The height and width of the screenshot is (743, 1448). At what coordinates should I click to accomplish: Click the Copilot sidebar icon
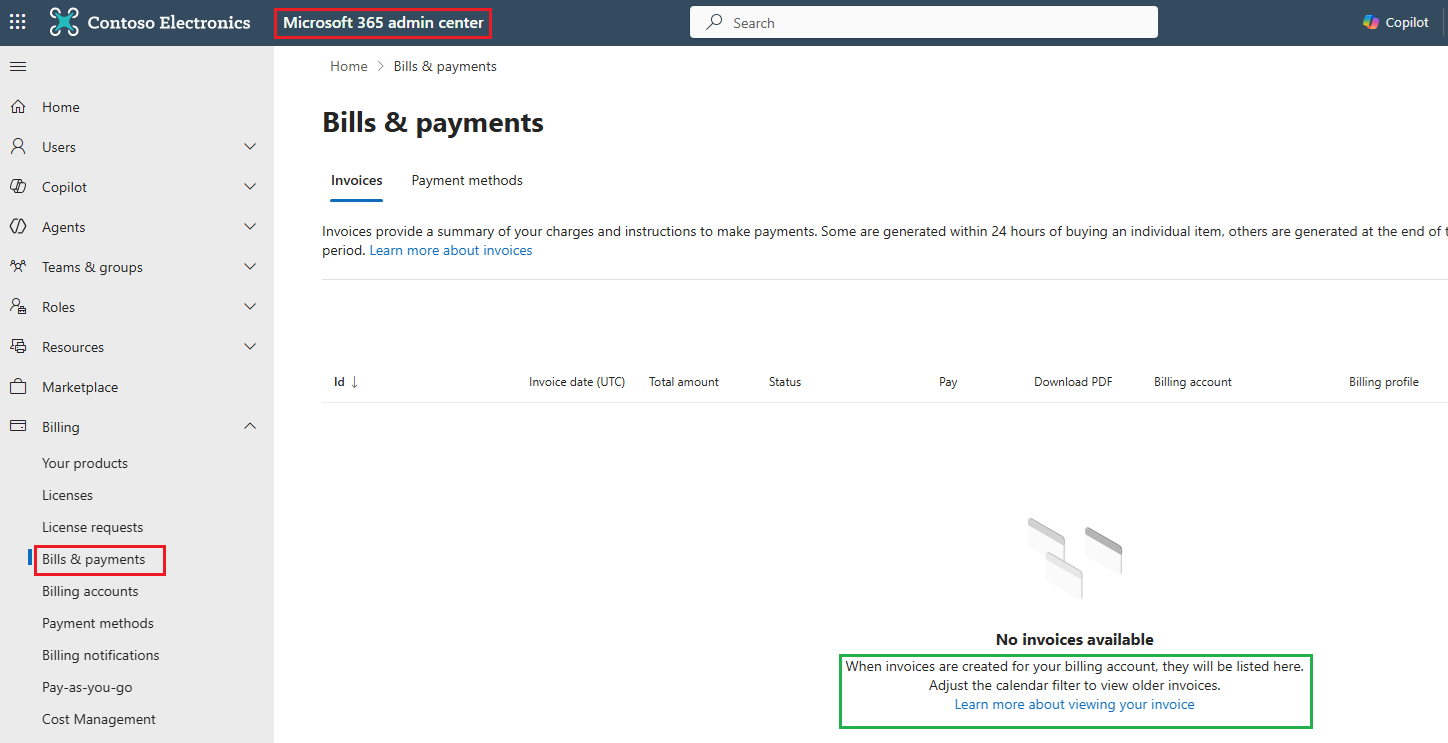coord(18,187)
